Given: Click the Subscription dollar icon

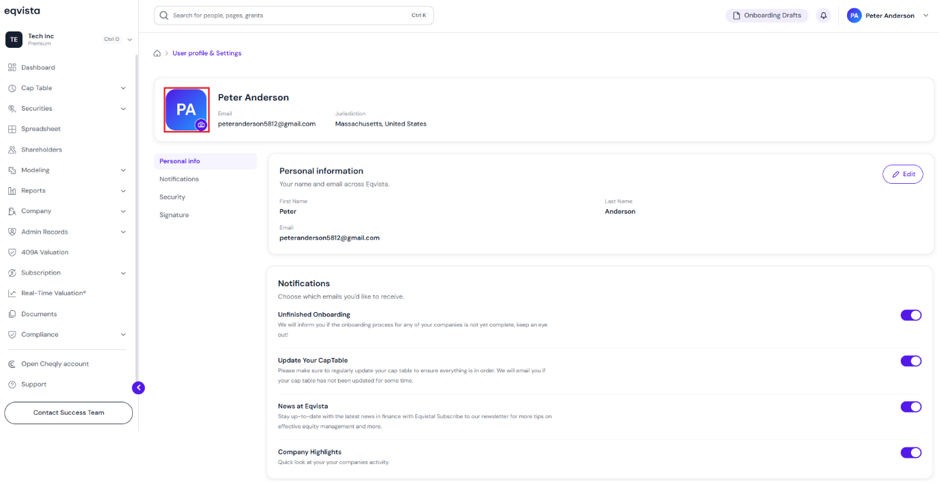Looking at the screenshot, I should pos(12,273).
